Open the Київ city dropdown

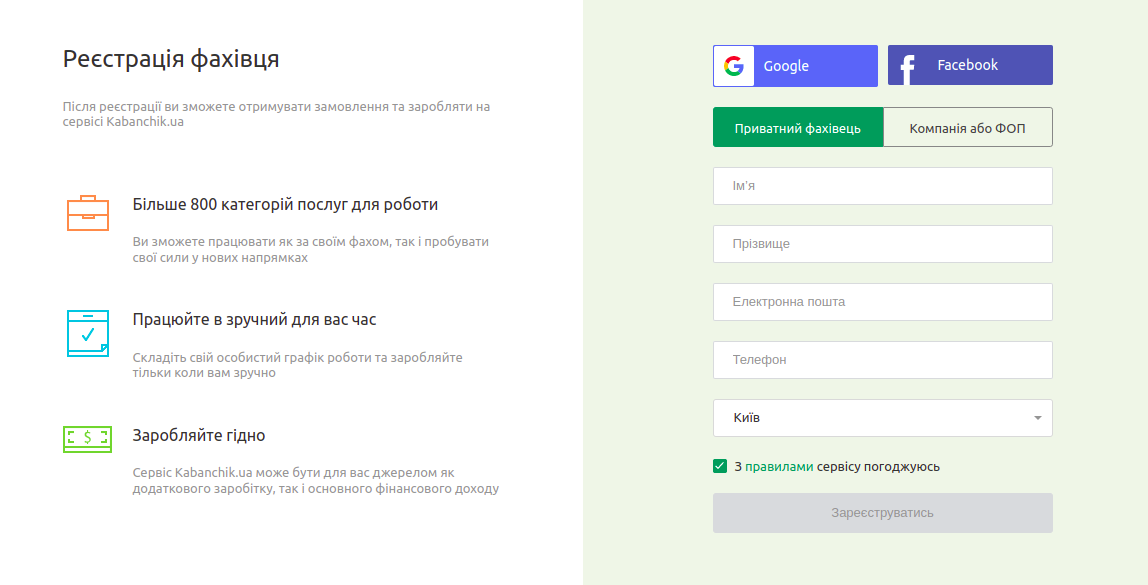point(870,418)
